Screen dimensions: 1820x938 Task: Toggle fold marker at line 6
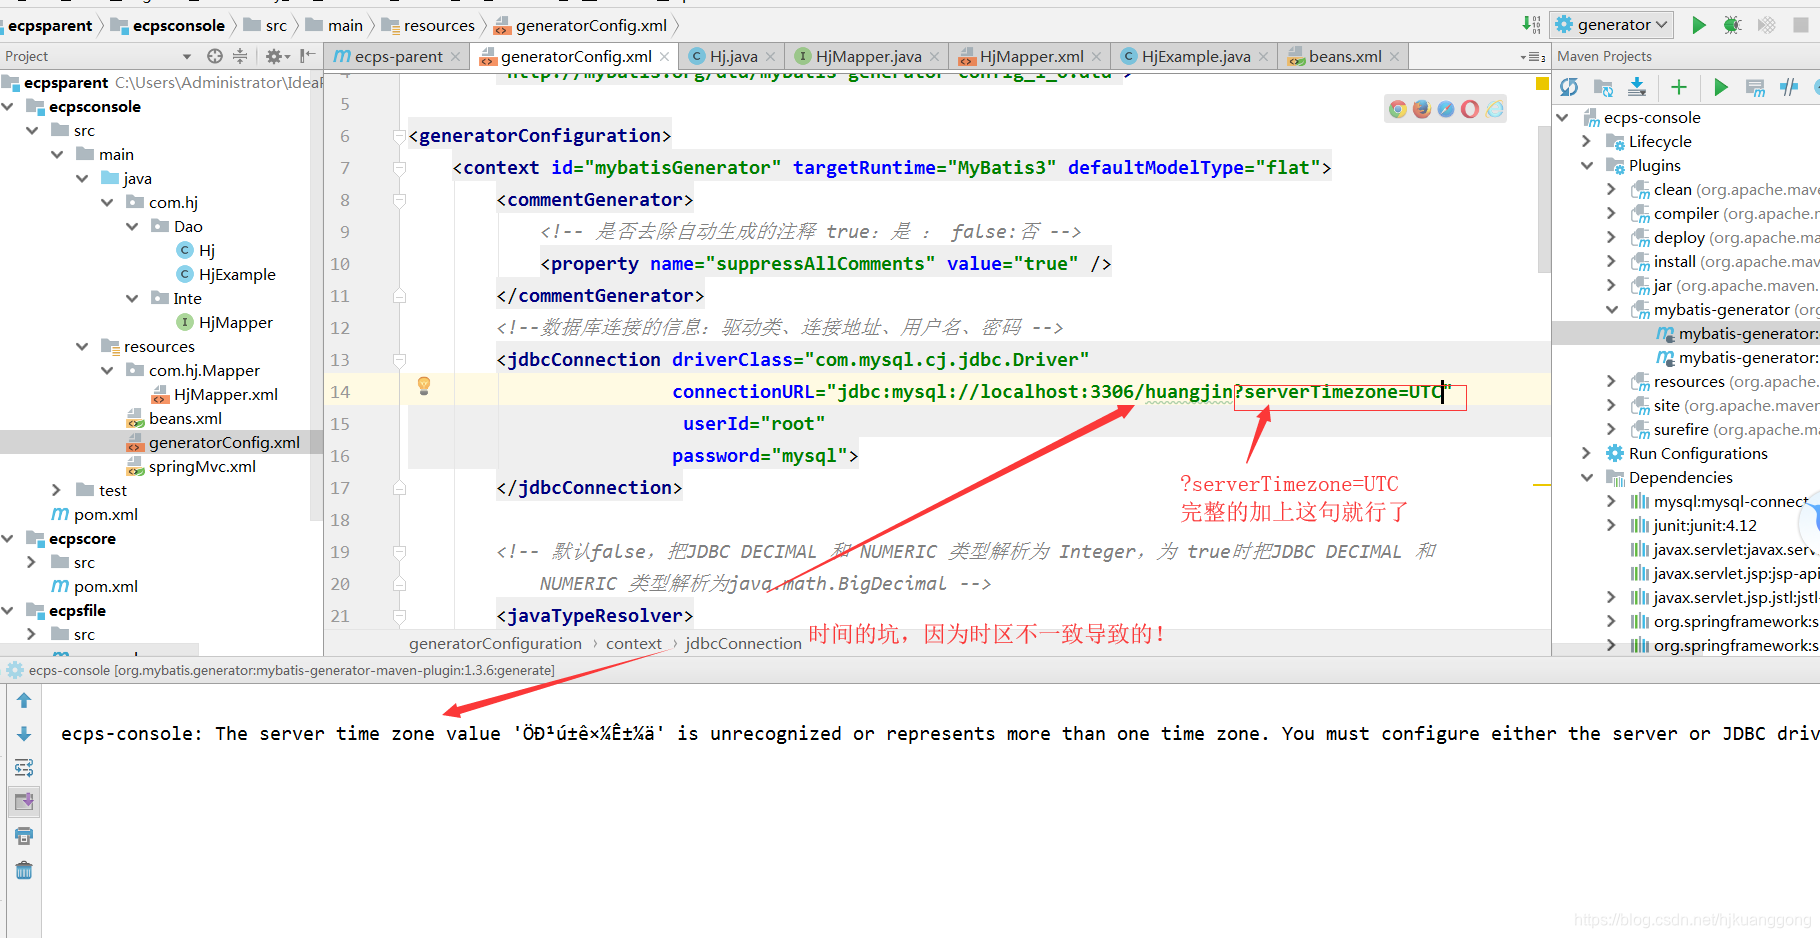[400, 136]
